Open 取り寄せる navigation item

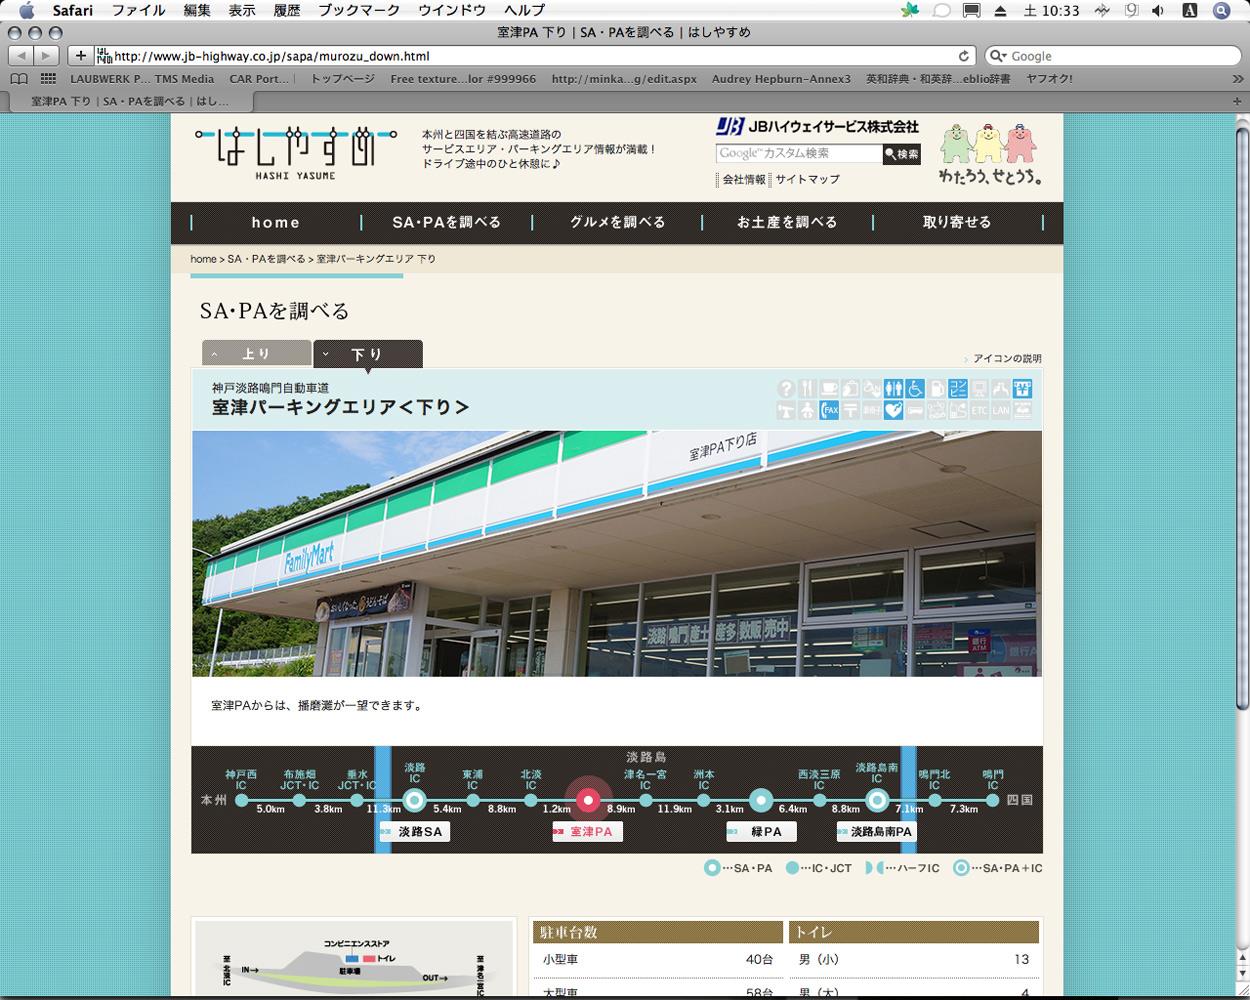coord(957,223)
